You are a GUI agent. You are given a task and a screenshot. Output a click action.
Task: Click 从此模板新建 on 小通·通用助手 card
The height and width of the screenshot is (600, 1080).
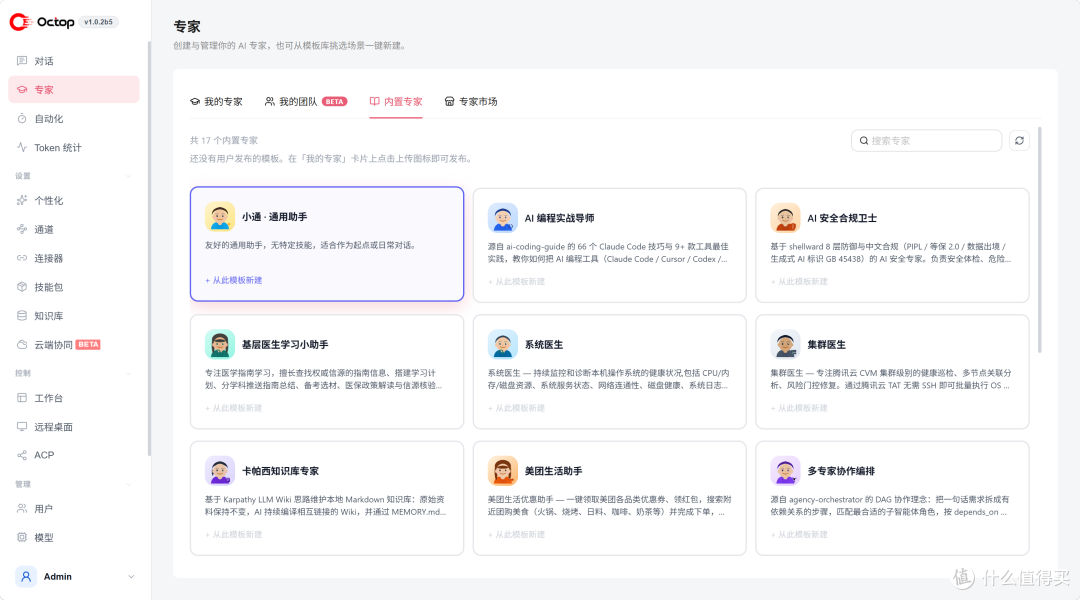pos(233,280)
